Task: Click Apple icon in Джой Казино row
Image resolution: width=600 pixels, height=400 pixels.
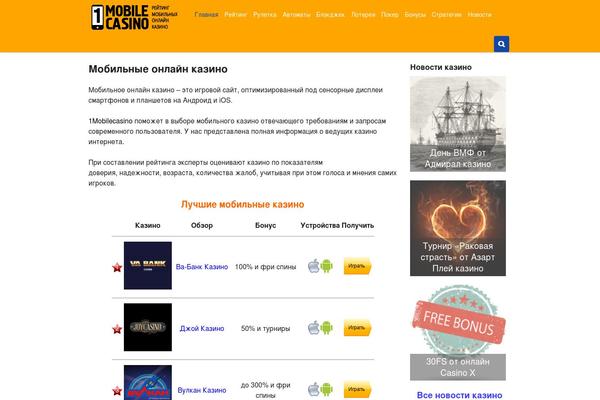Action: pyautogui.click(x=314, y=328)
